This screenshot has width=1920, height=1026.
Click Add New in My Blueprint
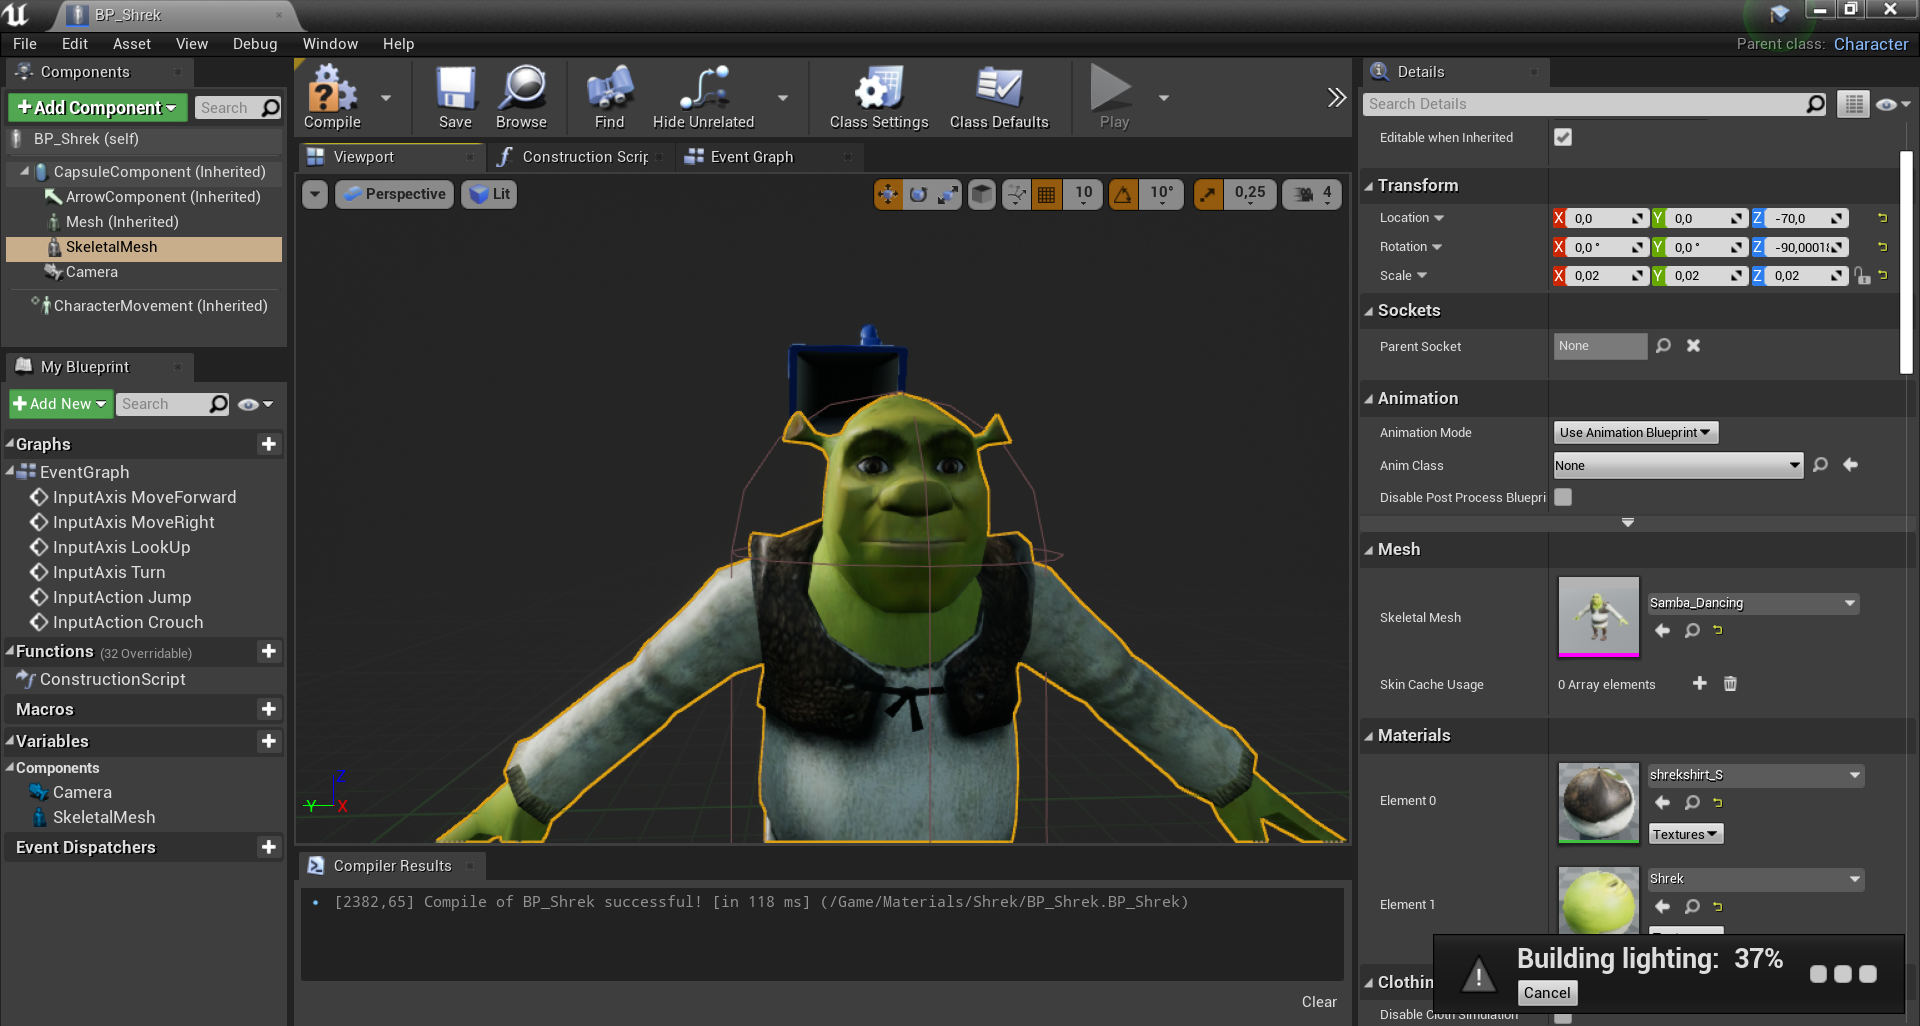pyautogui.click(x=61, y=404)
